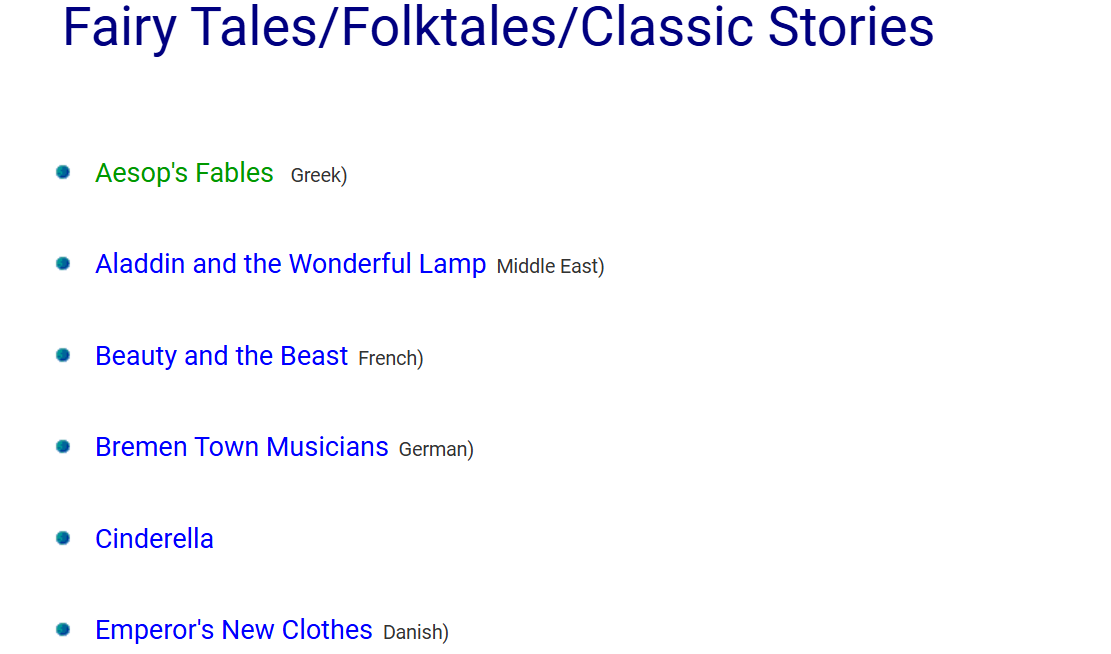Click bullet next to Beauty and the Beast
1111x654 pixels.
click(63, 355)
